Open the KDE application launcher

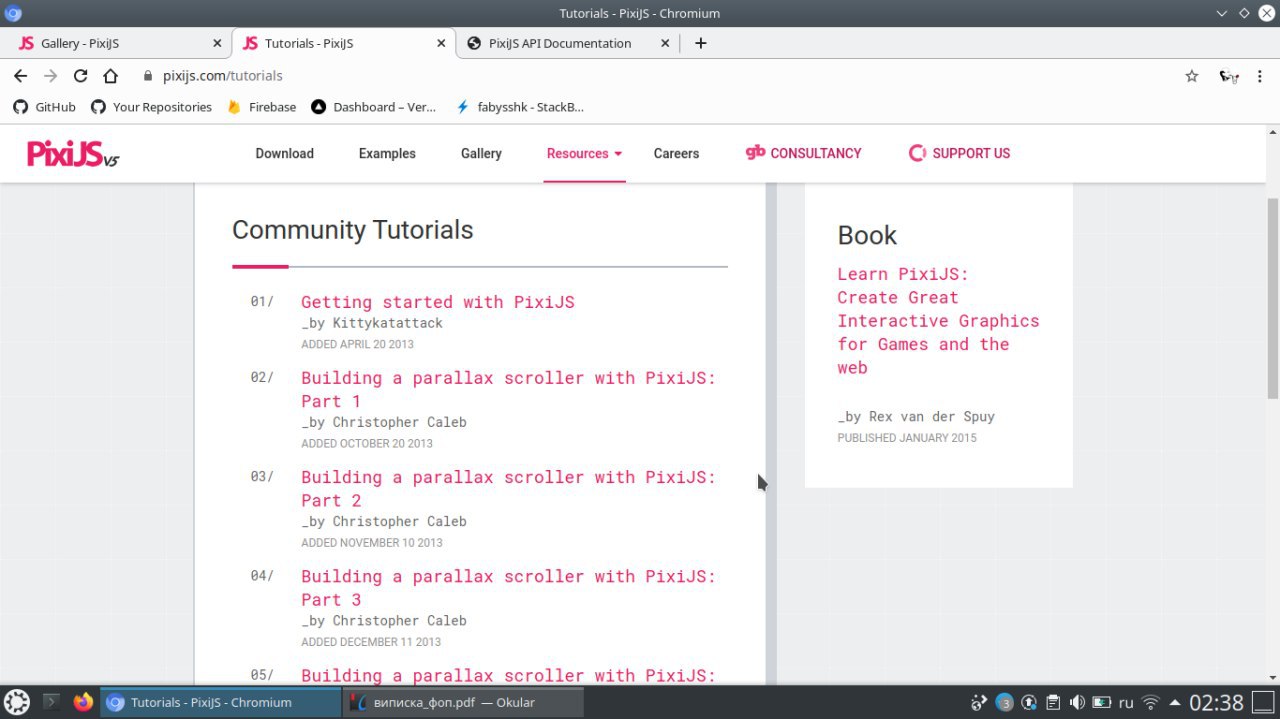[x=17, y=702]
